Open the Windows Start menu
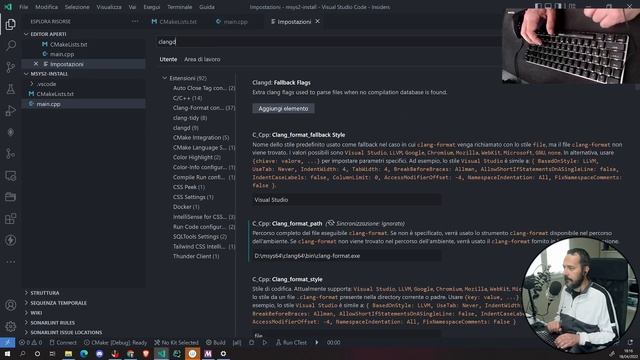Image resolution: width=640 pixels, height=360 pixels. click(7, 354)
